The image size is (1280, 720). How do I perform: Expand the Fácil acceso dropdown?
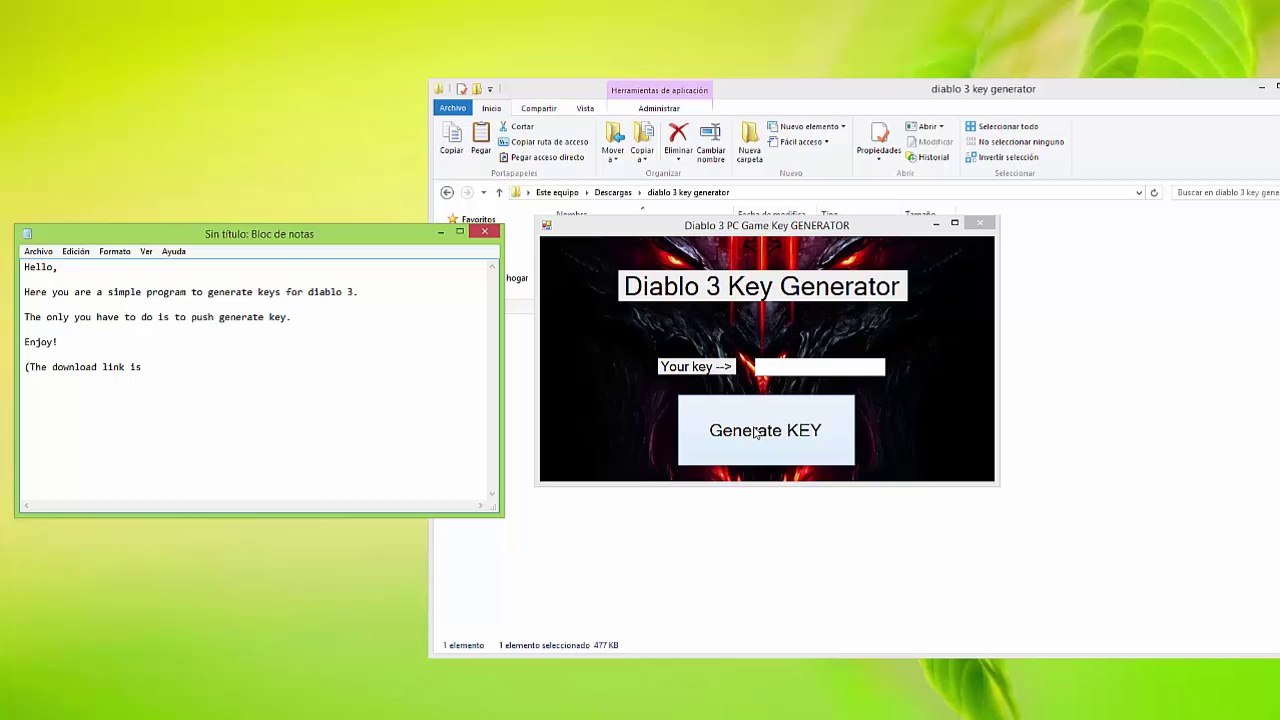tap(799, 142)
